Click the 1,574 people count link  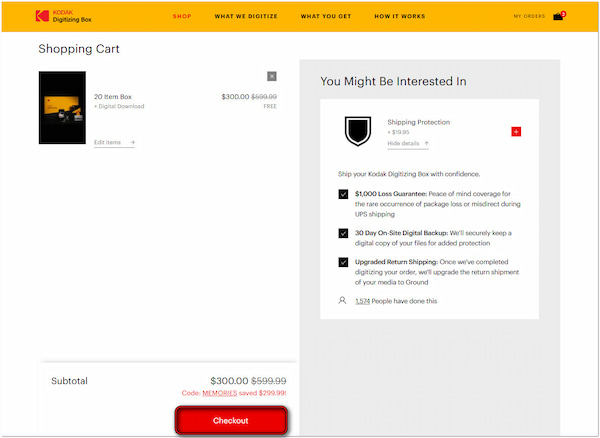(362, 301)
